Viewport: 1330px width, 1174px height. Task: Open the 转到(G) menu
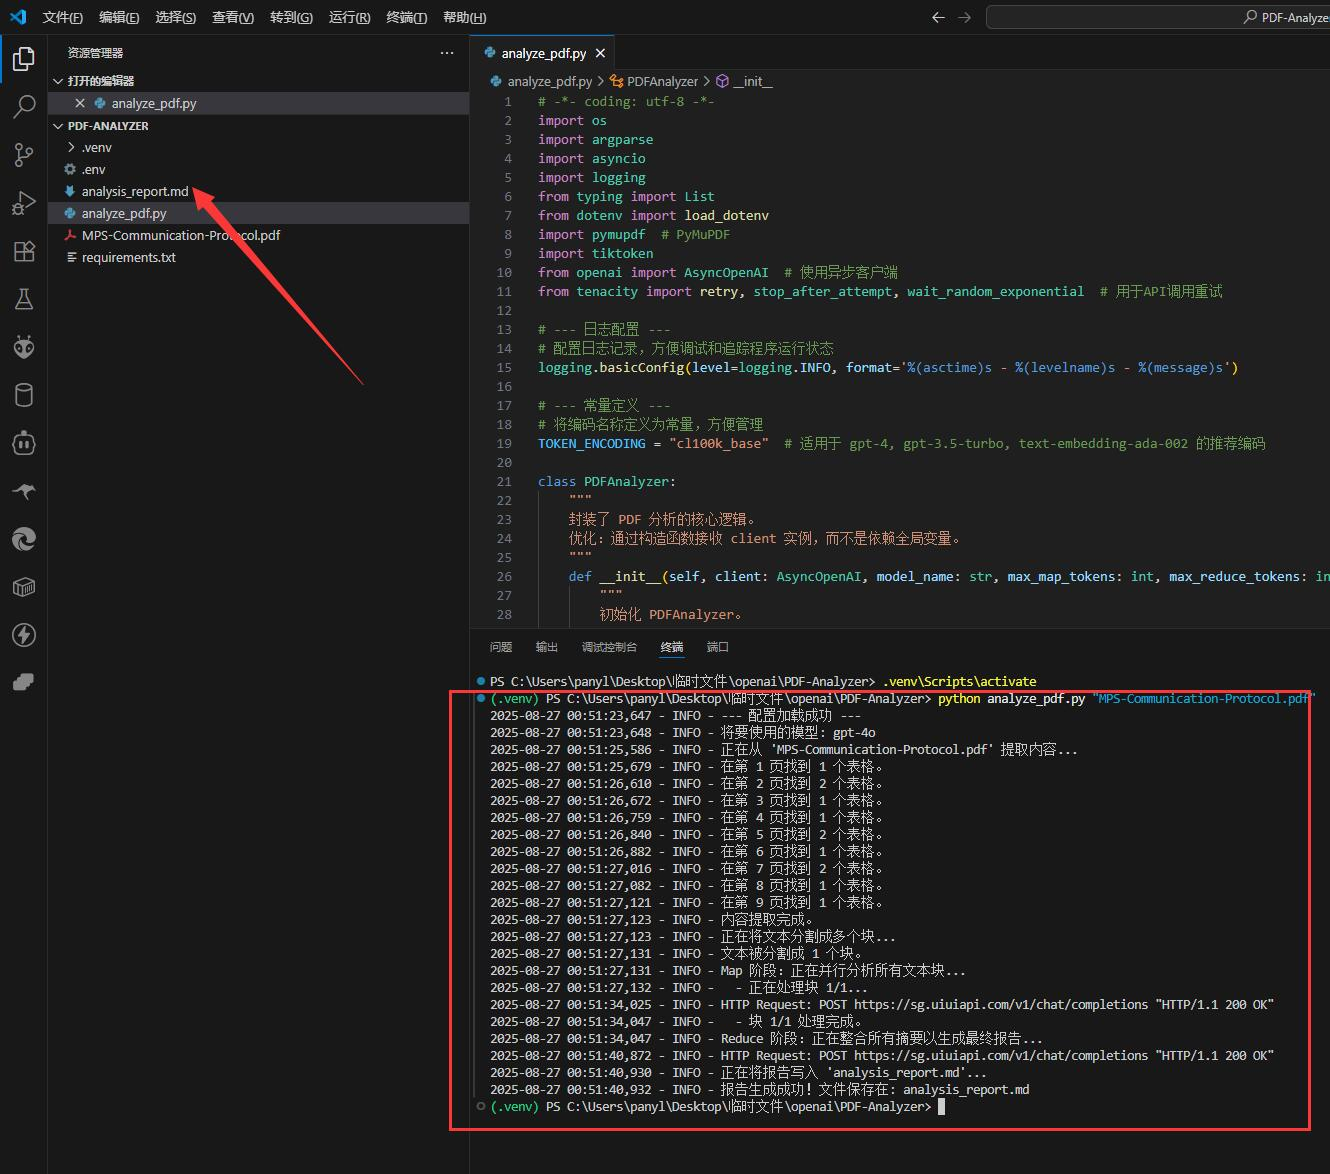pos(291,17)
